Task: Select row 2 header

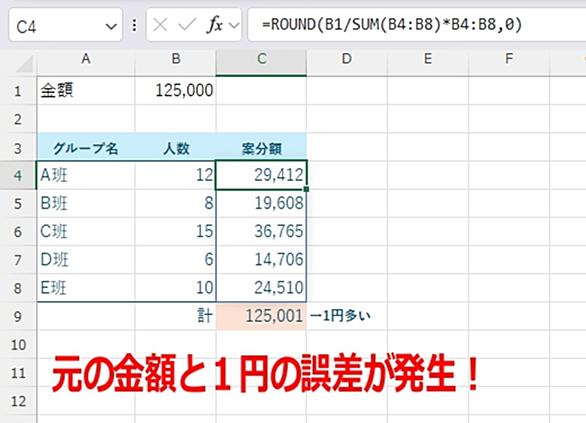Action: (x=18, y=119)
